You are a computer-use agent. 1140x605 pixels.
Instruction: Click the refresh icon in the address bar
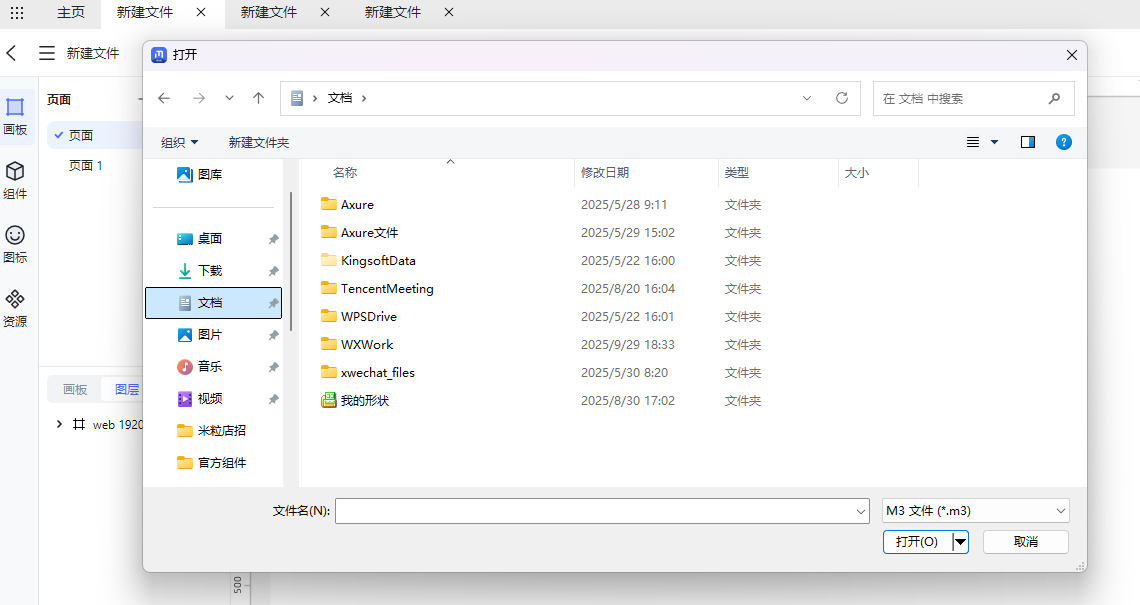click(x=841, y=98)
